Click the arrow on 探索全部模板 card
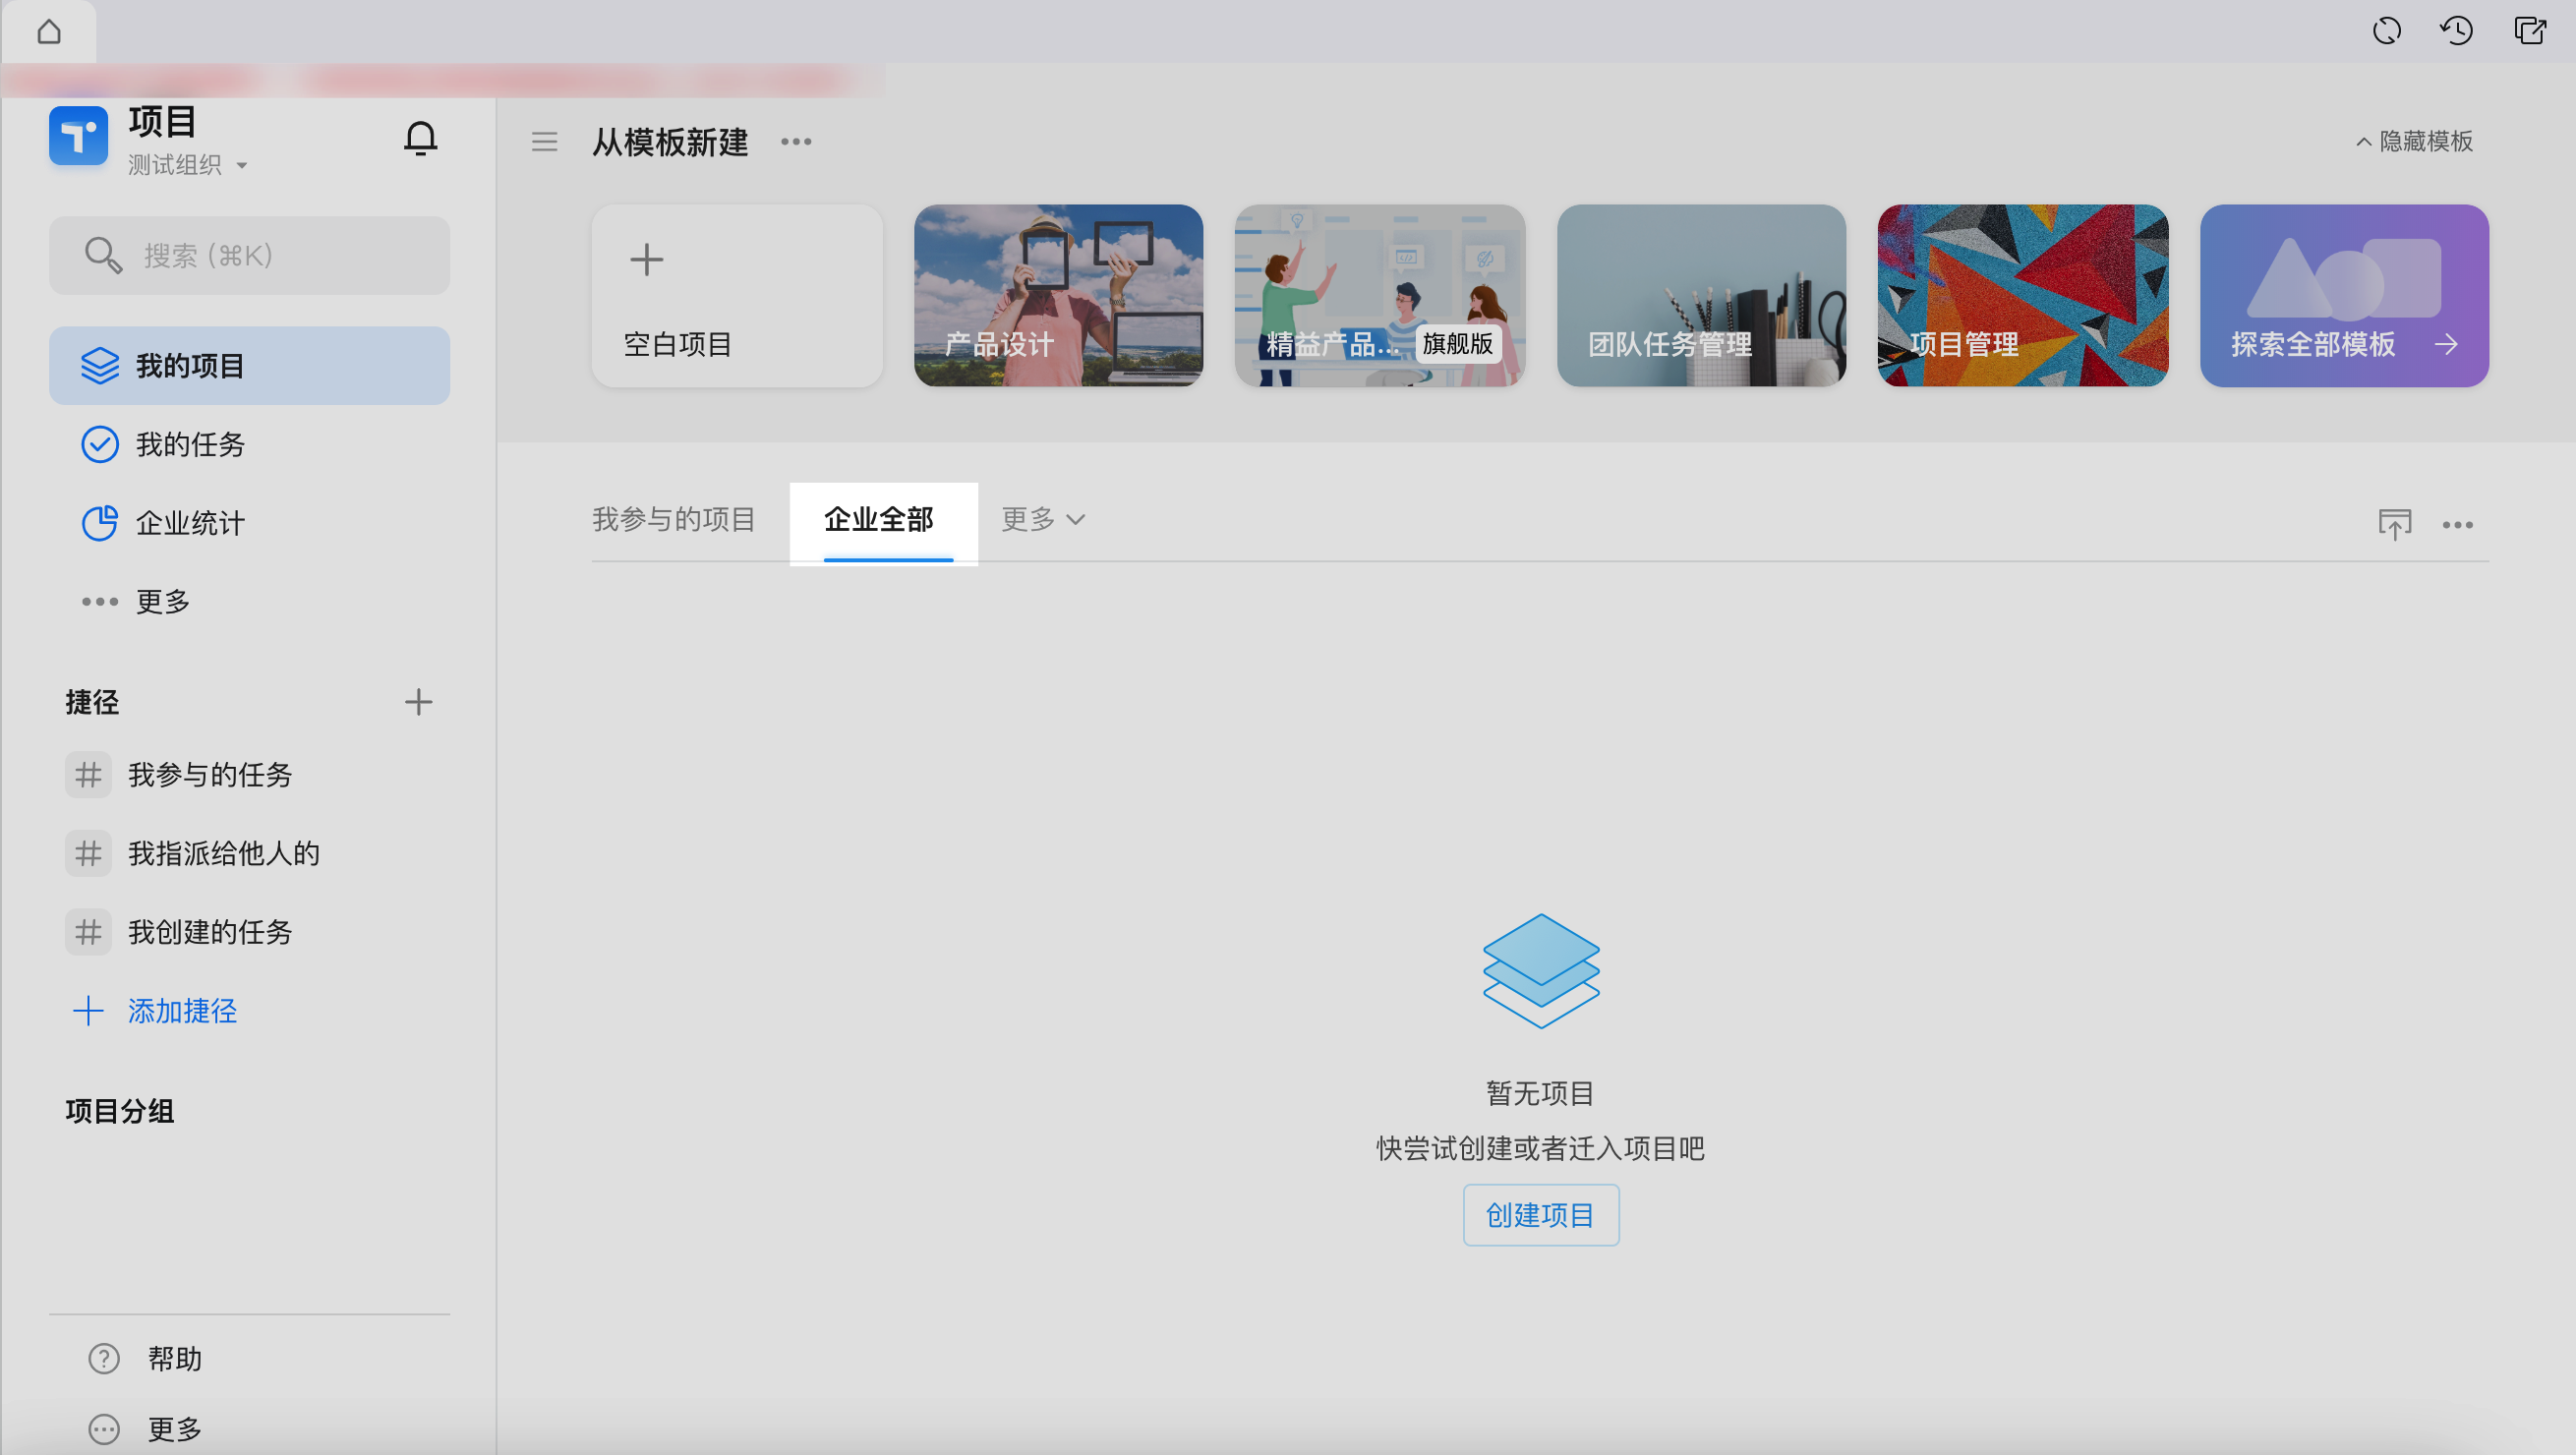 point(2447,345)
